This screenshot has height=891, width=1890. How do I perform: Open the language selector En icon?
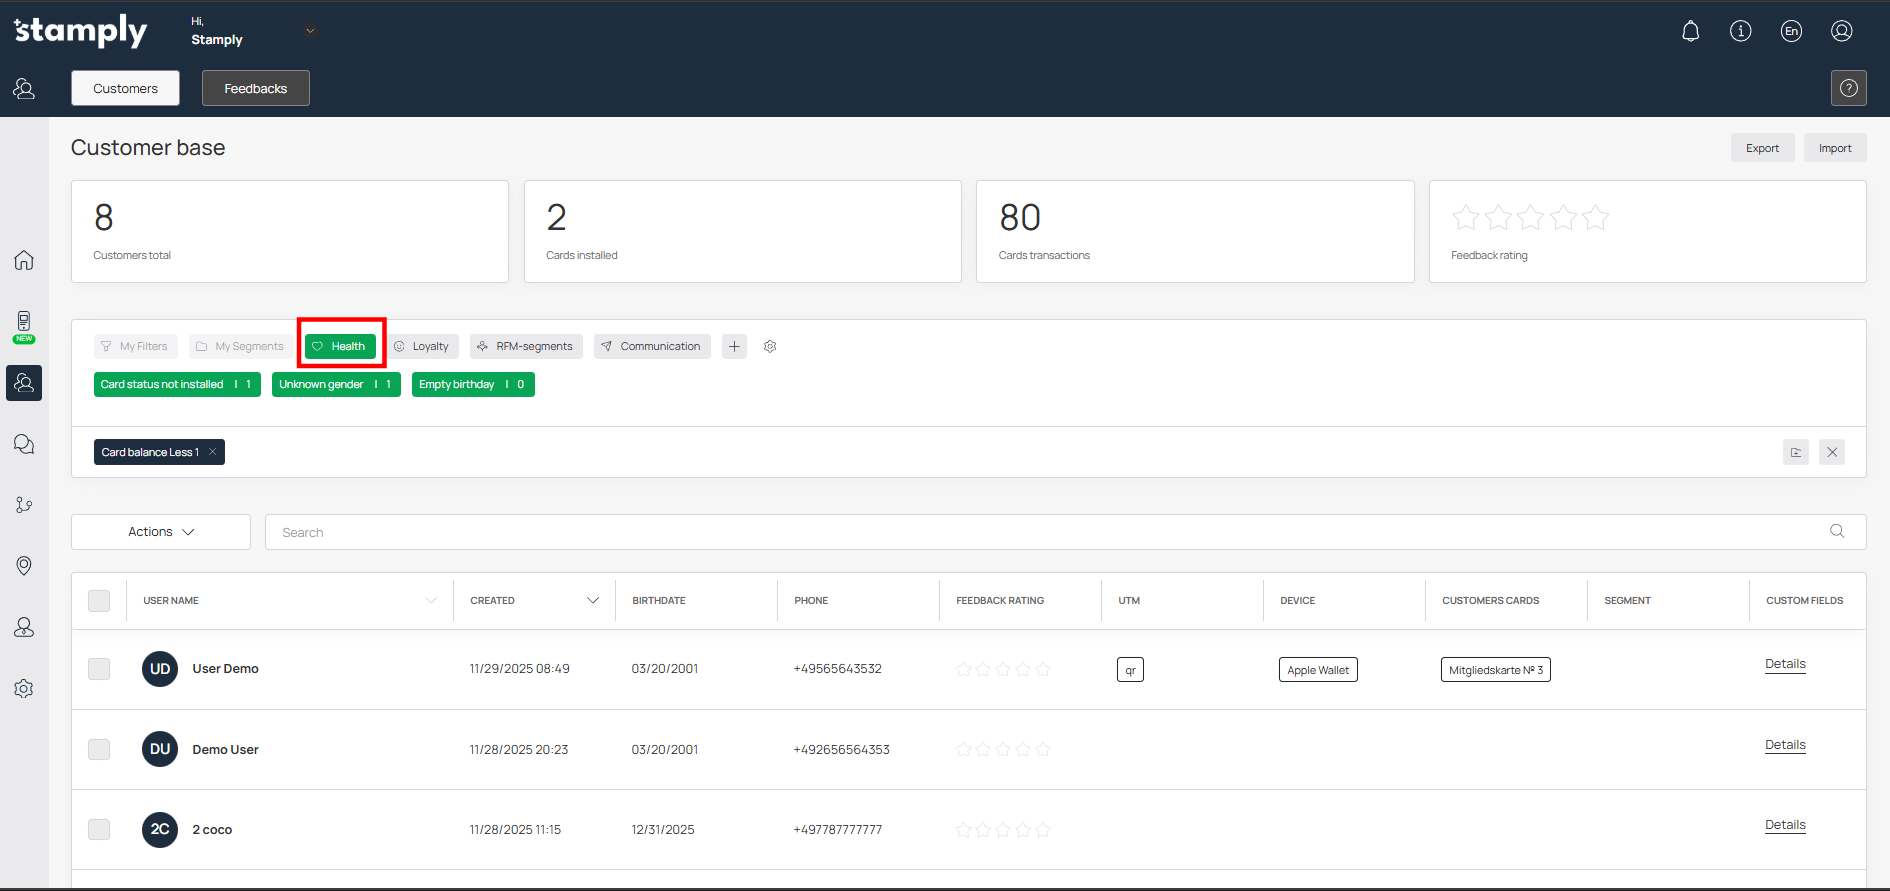pos(1791,32)
